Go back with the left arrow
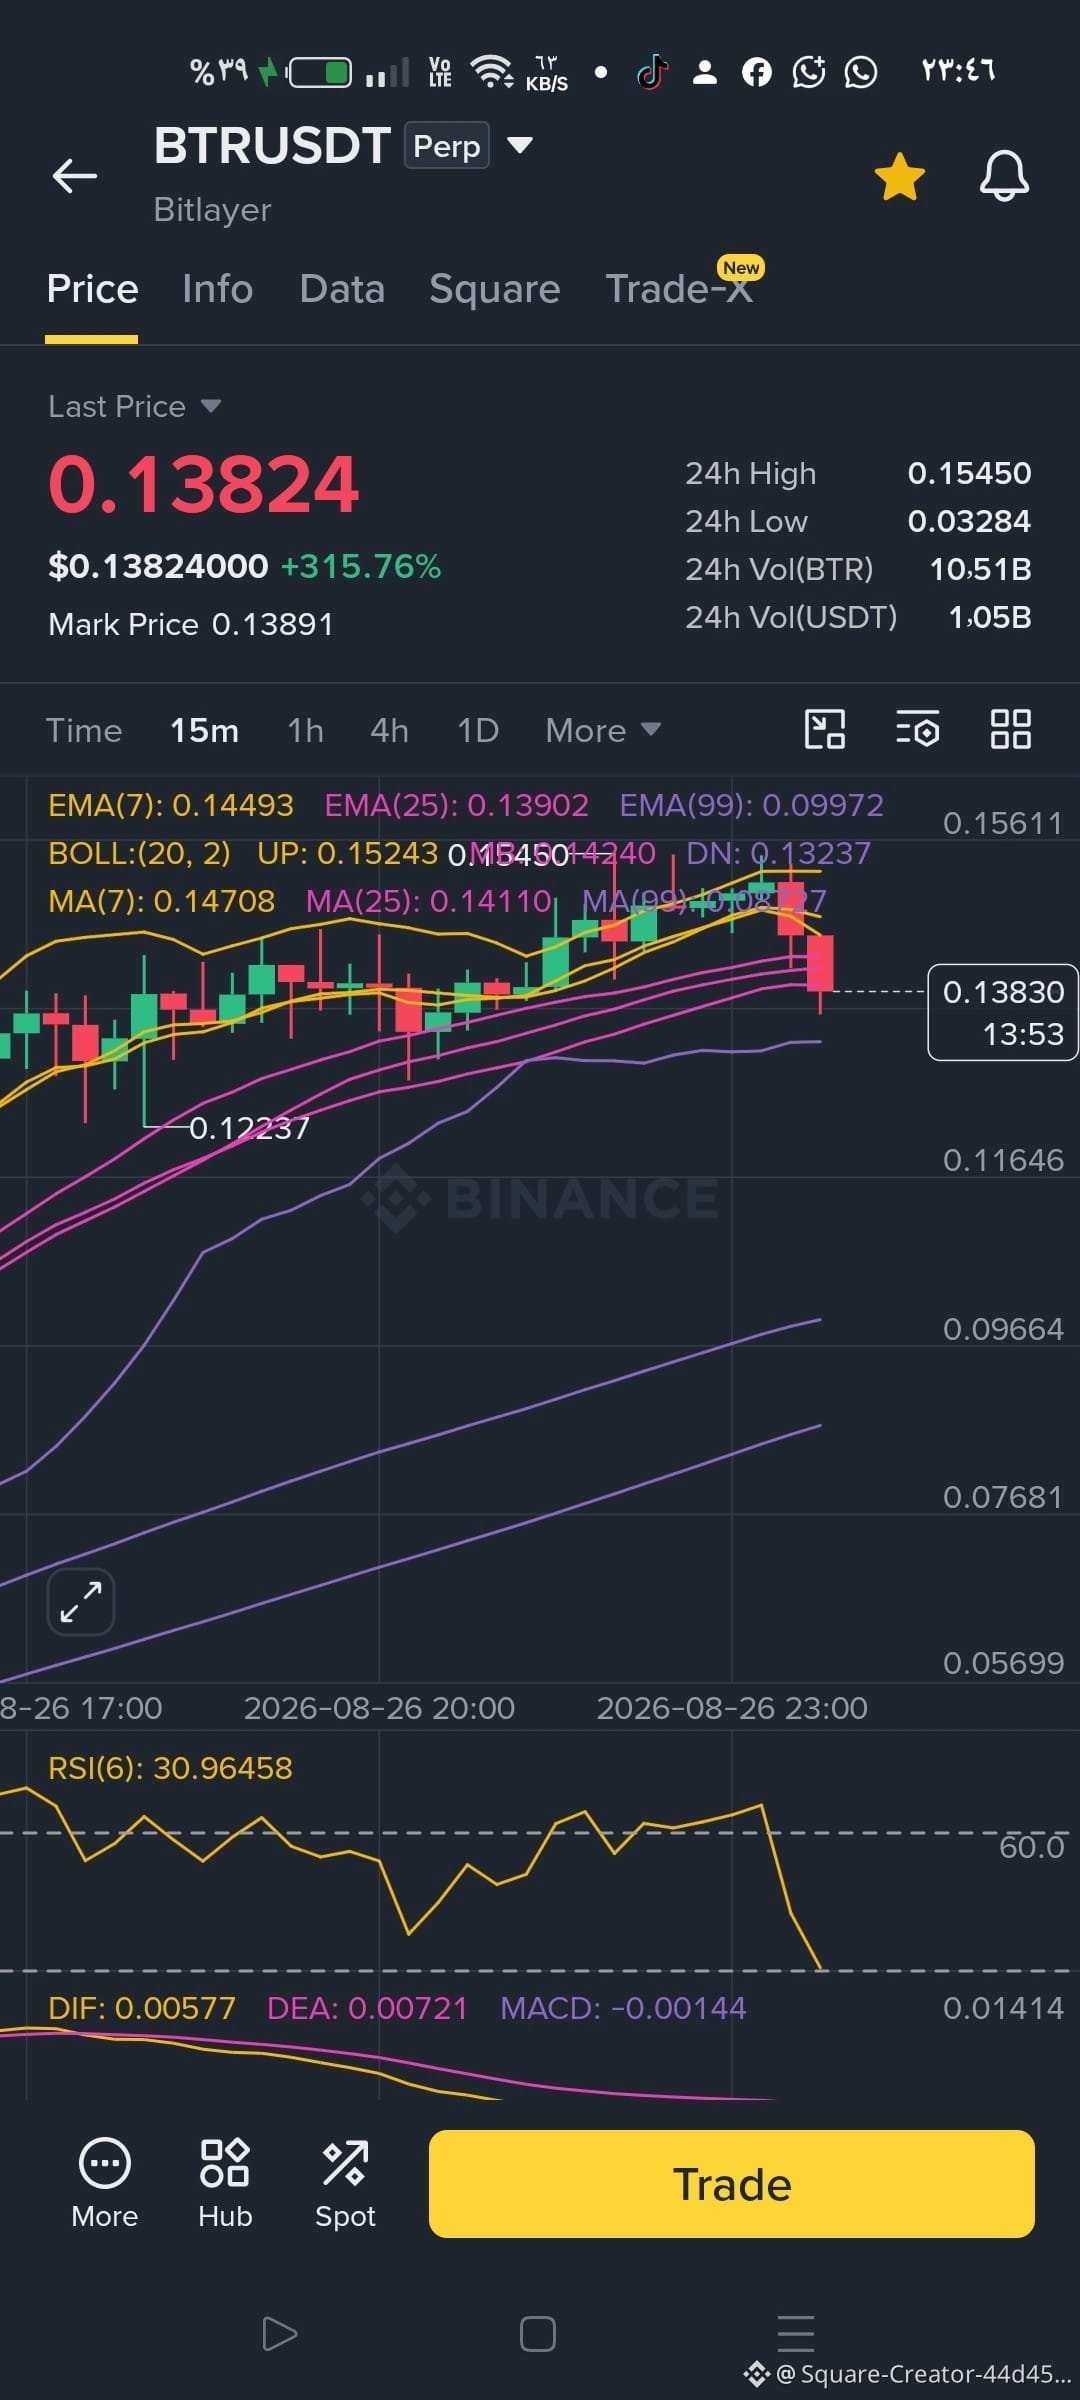 click(x=75, y=176)
